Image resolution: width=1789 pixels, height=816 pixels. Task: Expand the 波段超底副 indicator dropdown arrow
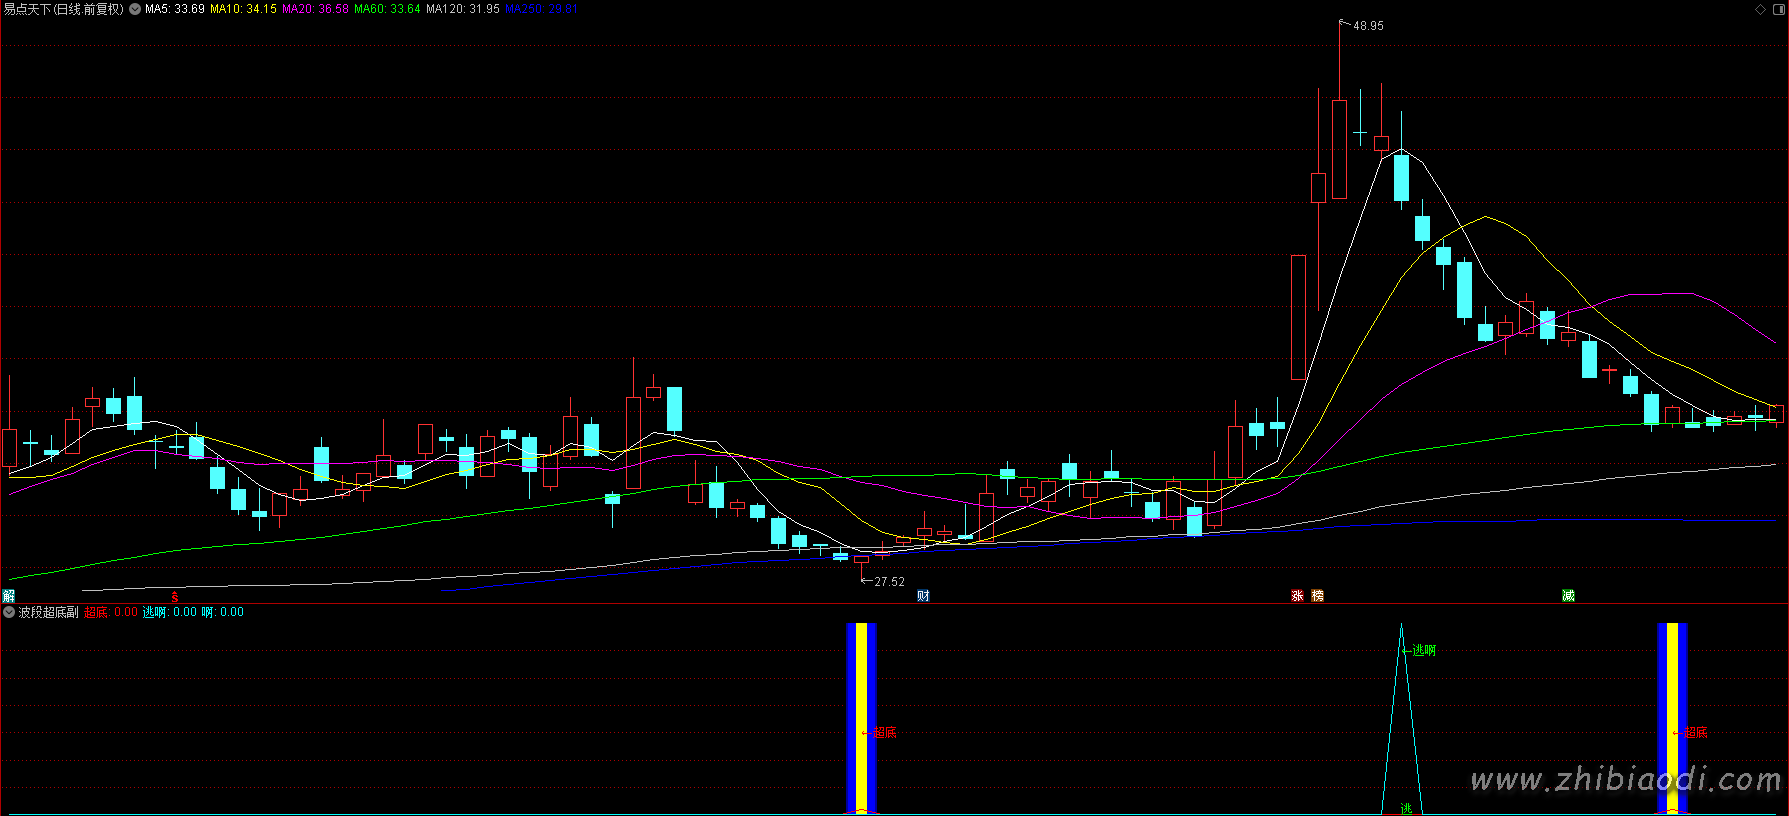pyautogui.click(x=9, y=612)
